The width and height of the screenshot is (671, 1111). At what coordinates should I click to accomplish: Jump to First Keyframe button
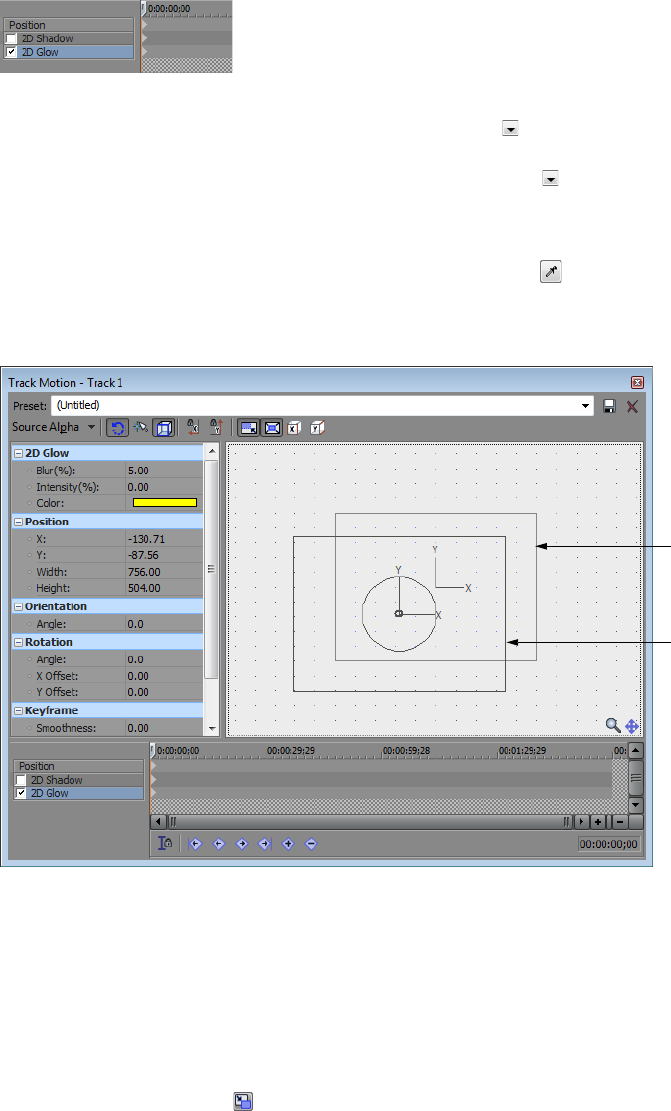coord(196,844)
